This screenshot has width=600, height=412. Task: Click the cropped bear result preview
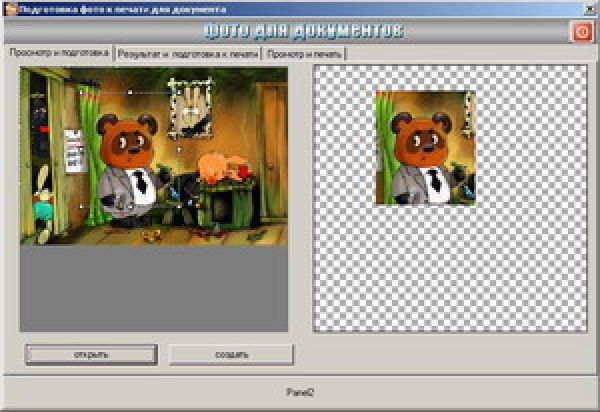pos(426,148)
